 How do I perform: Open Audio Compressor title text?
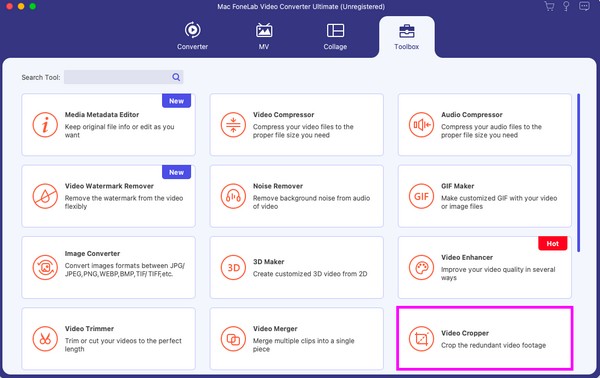point(472,114)
